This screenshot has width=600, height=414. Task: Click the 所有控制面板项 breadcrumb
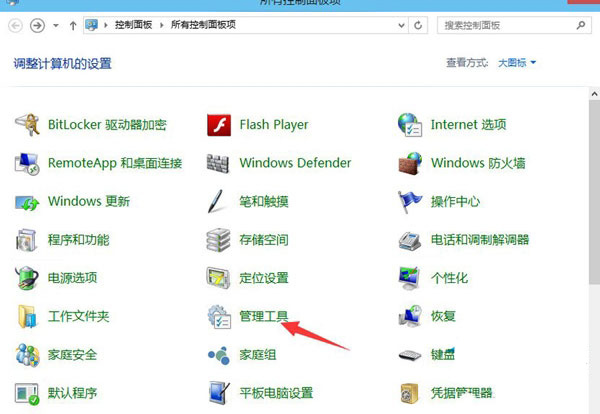click(203, 25)
